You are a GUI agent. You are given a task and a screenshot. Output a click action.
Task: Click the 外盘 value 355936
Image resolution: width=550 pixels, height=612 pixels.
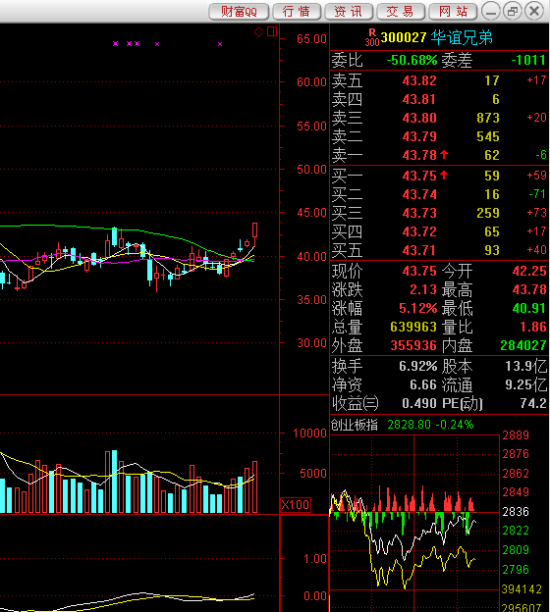[x=413, y=345]
